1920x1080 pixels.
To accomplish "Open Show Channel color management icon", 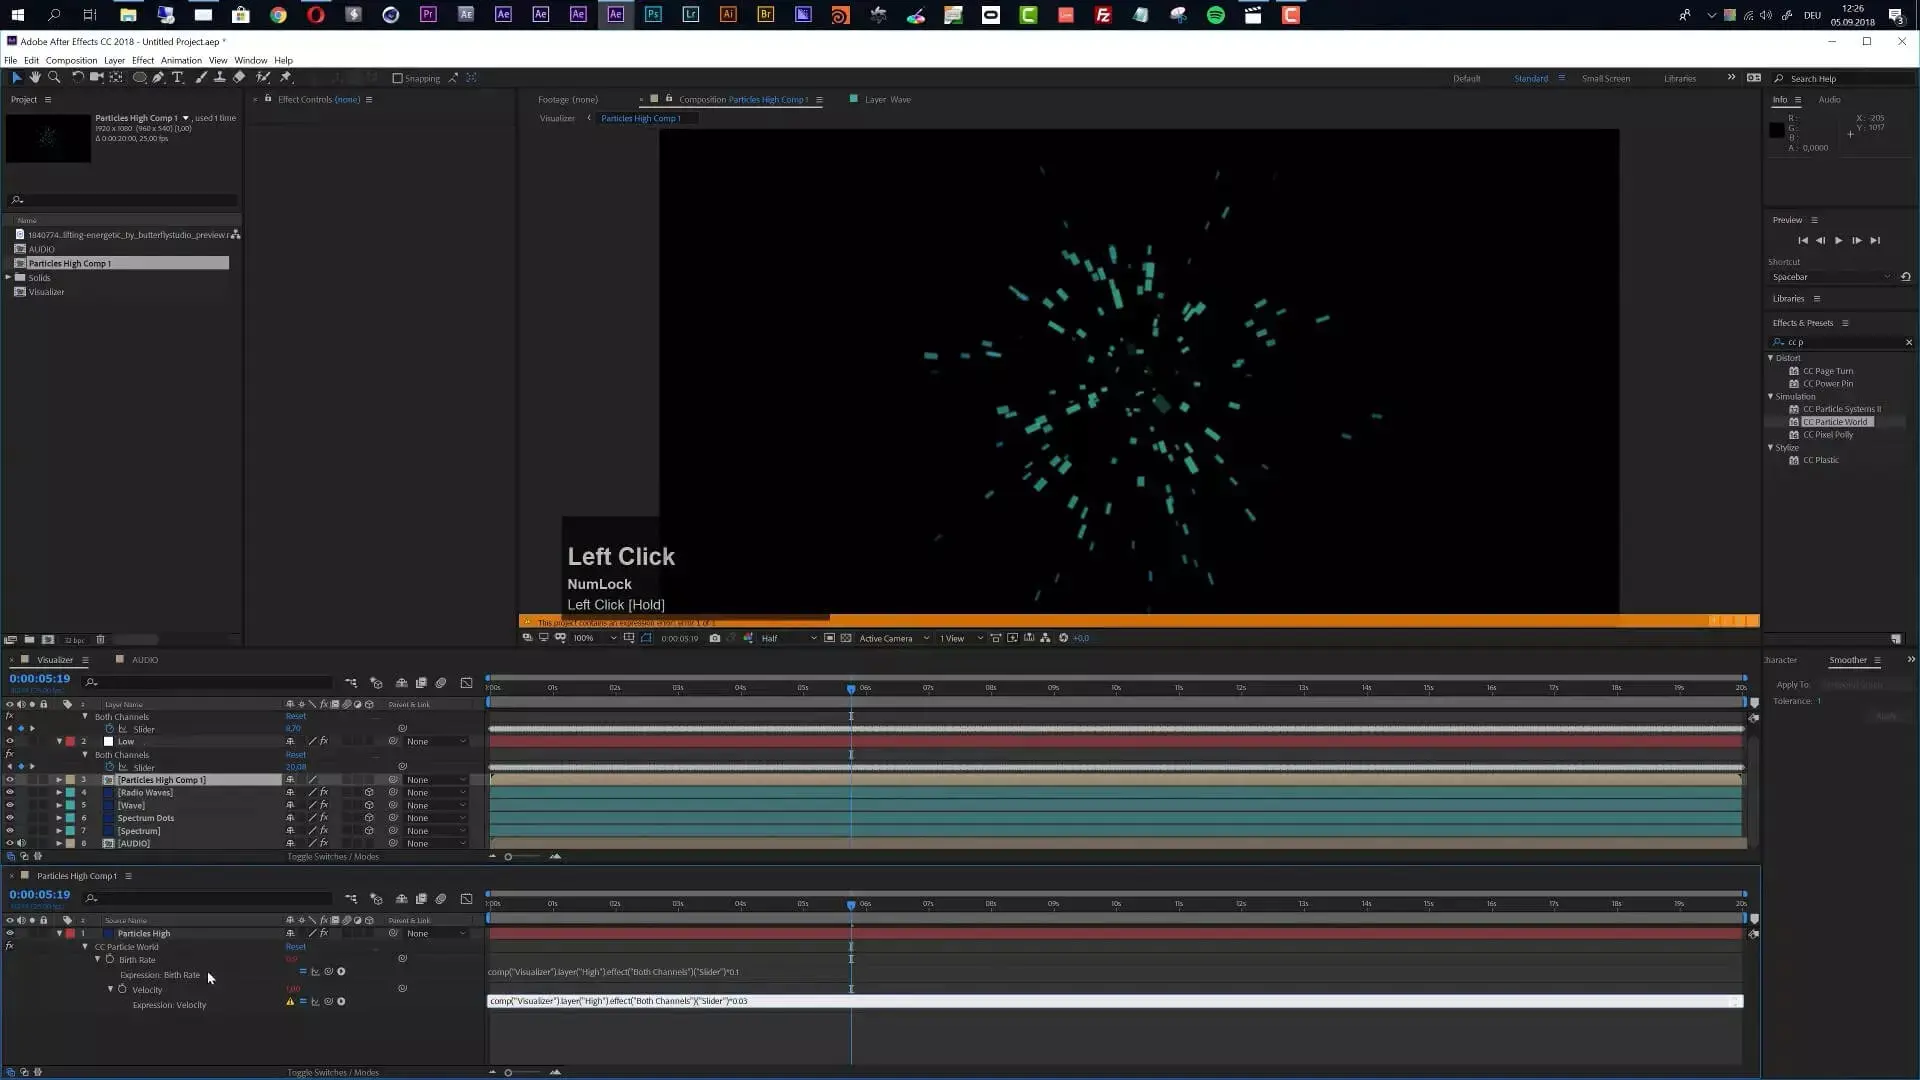I will pyautogui.click(x=748, y=638).
